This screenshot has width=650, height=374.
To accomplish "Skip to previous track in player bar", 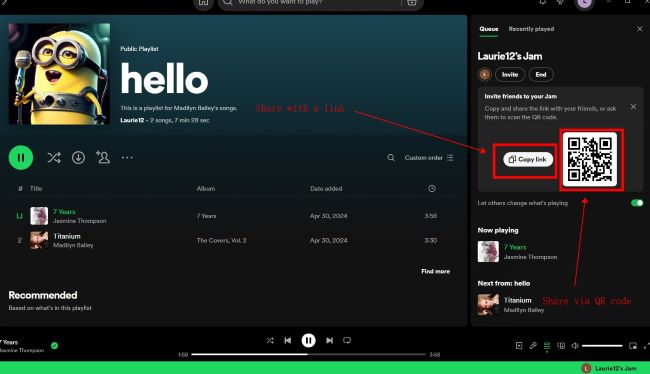I will point(288,340).
